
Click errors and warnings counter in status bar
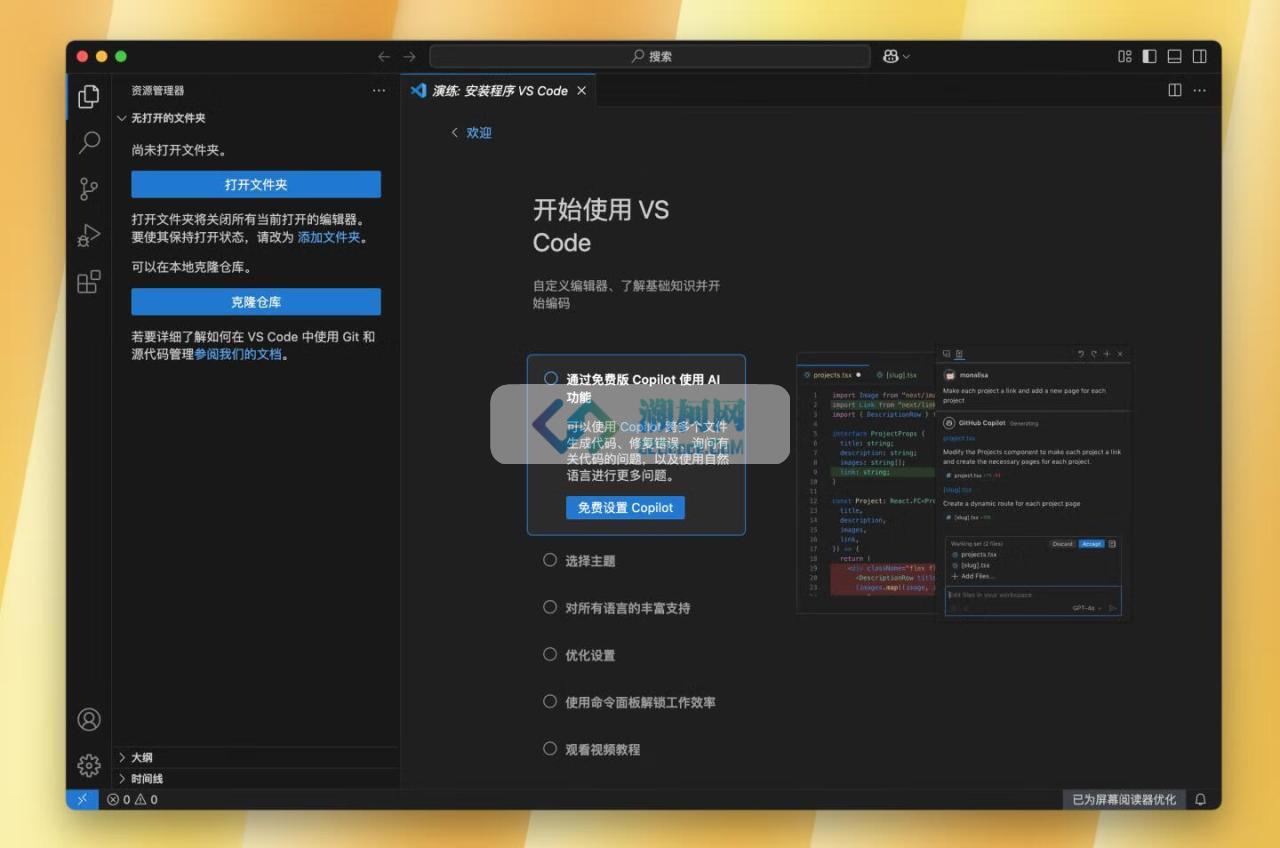132,799
